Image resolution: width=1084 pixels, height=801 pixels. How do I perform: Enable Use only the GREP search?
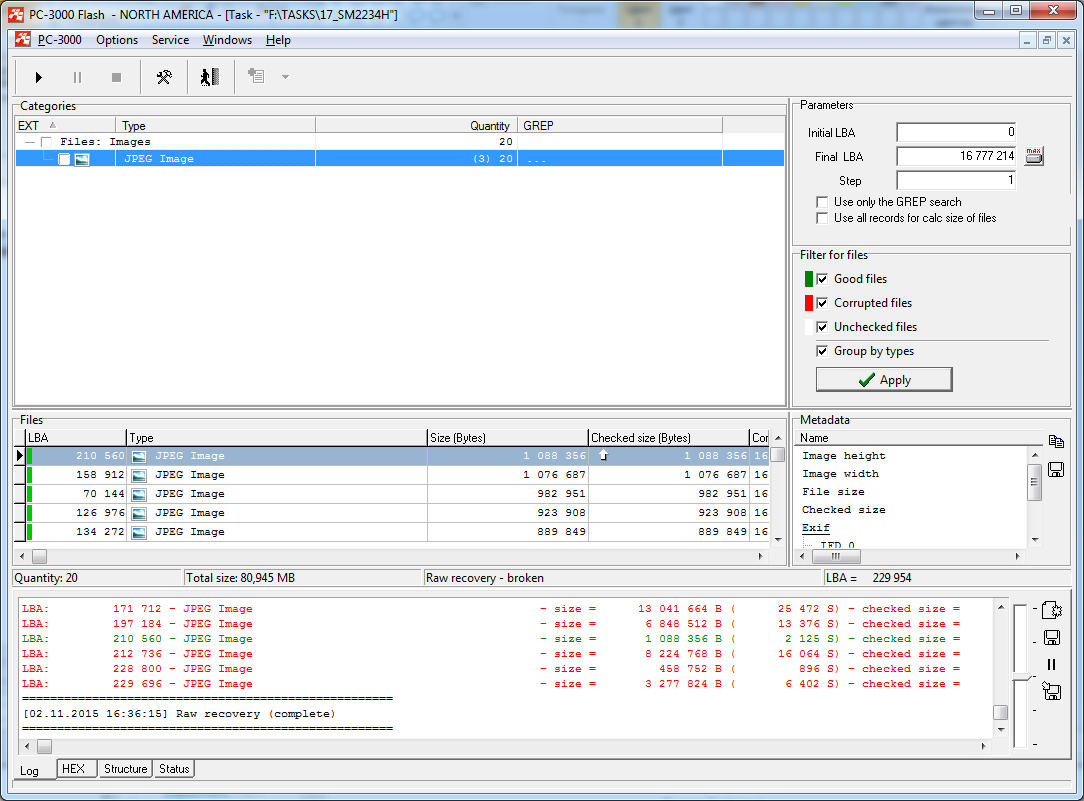tap(823, 202)
